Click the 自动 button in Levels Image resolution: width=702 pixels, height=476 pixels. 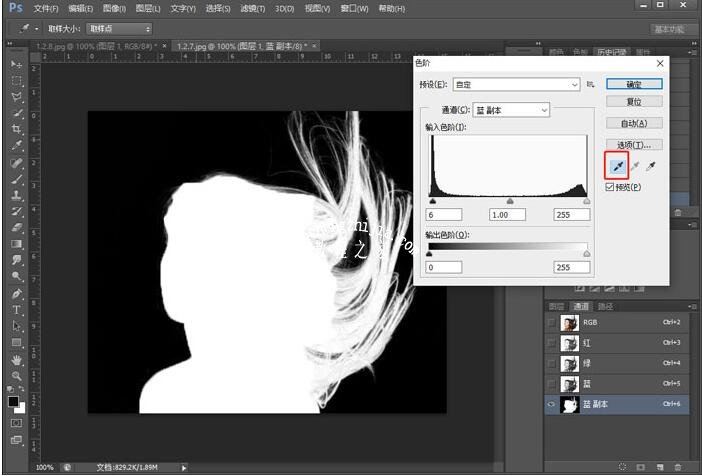pyautogui.click(x=634, y=123)
